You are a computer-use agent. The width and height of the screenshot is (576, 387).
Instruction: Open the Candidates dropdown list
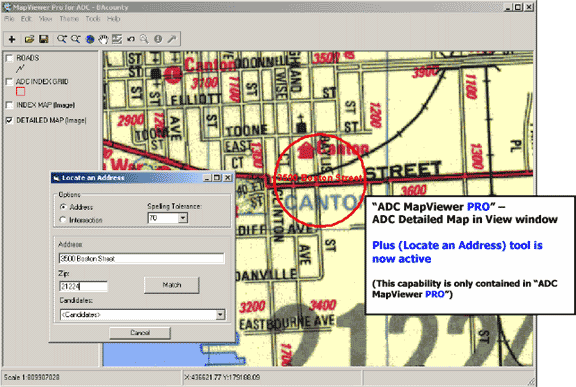pos(220,315)
